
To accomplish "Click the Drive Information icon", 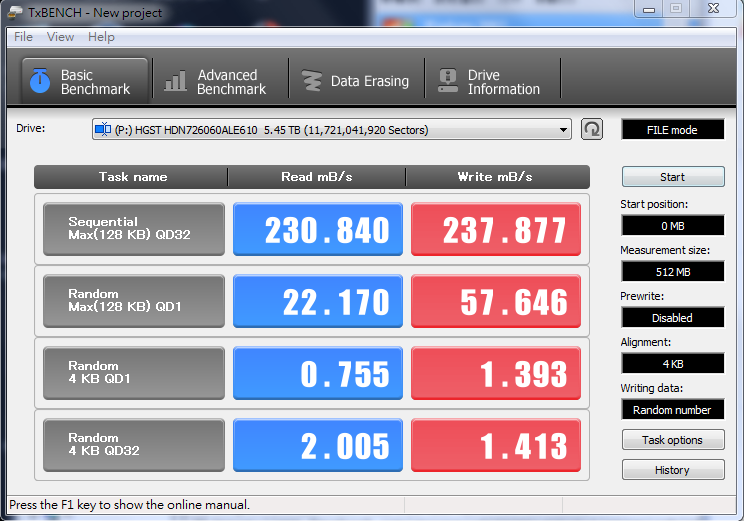I will [448, 81].
